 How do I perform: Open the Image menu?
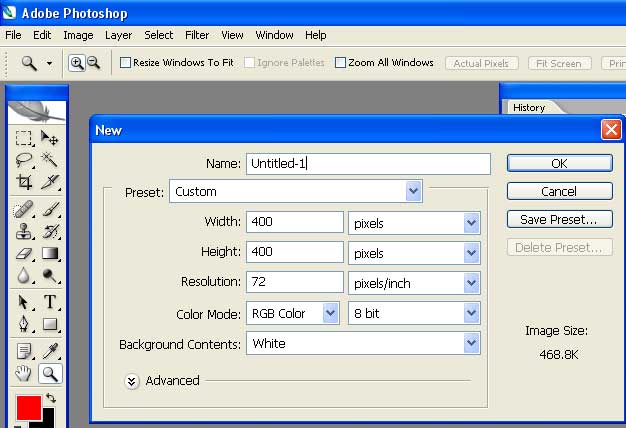click(78, 35)
